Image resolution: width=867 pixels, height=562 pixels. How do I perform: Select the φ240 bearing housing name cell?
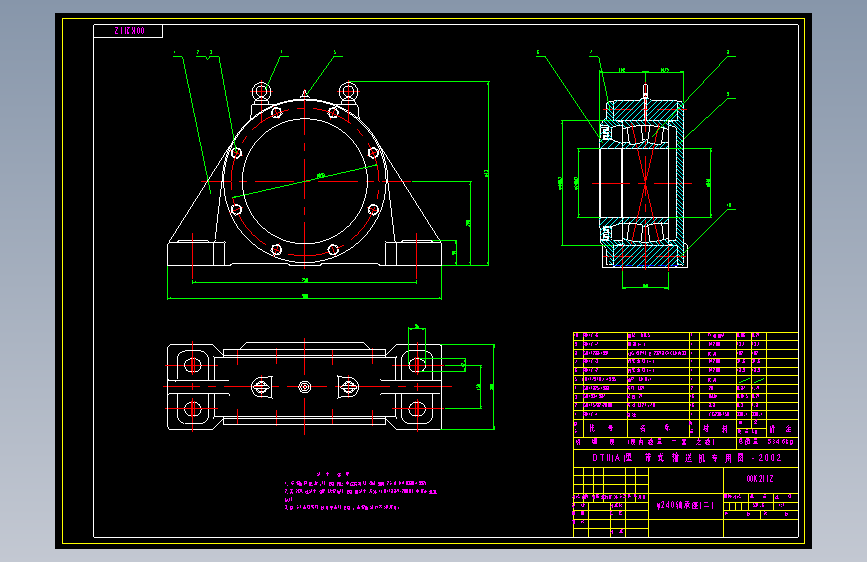[x=686, y=506]
